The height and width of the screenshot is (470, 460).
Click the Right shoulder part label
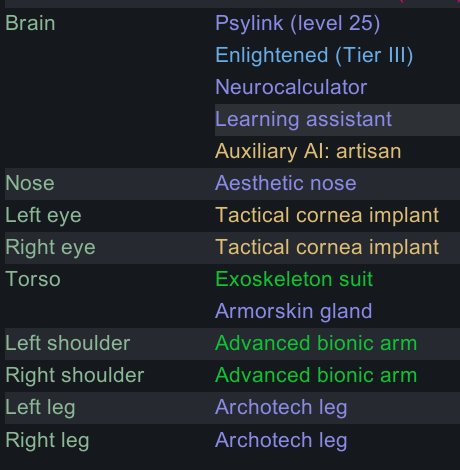(75, 375)
